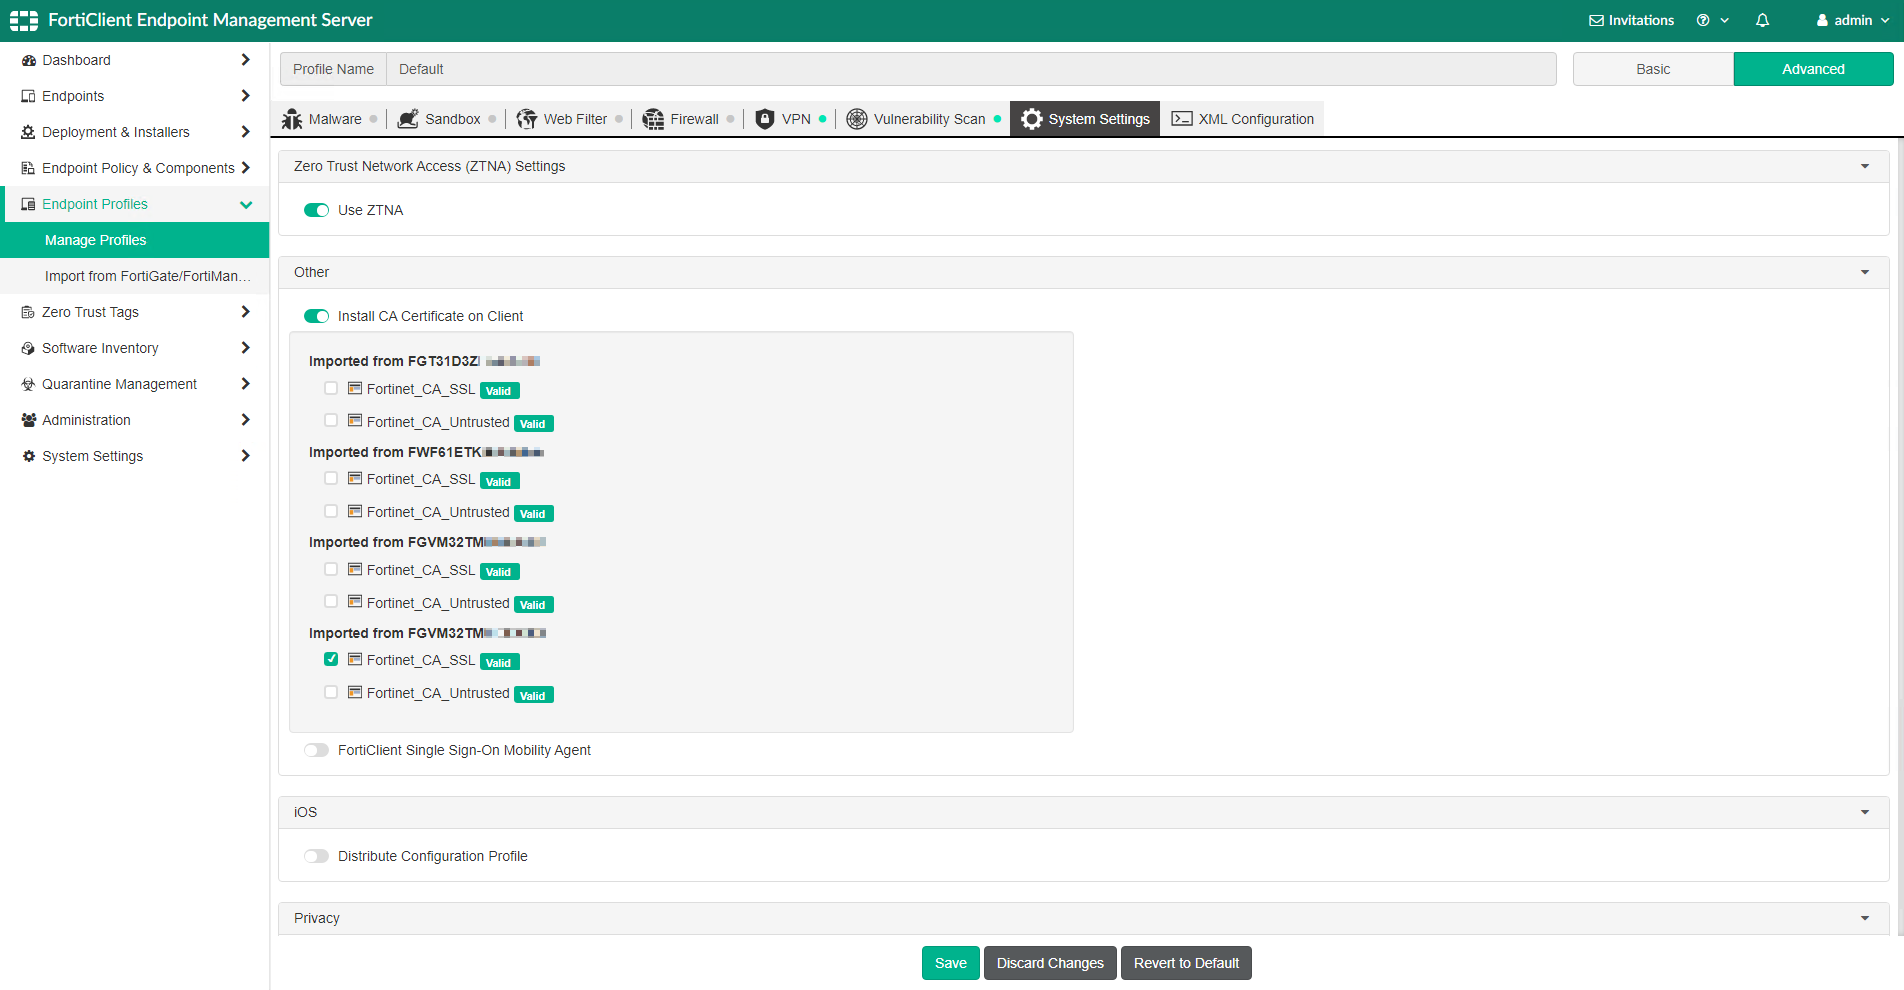Select the VPN lock icon
The width and height of the screenshot is (1904, 990).
pos(765,118)
